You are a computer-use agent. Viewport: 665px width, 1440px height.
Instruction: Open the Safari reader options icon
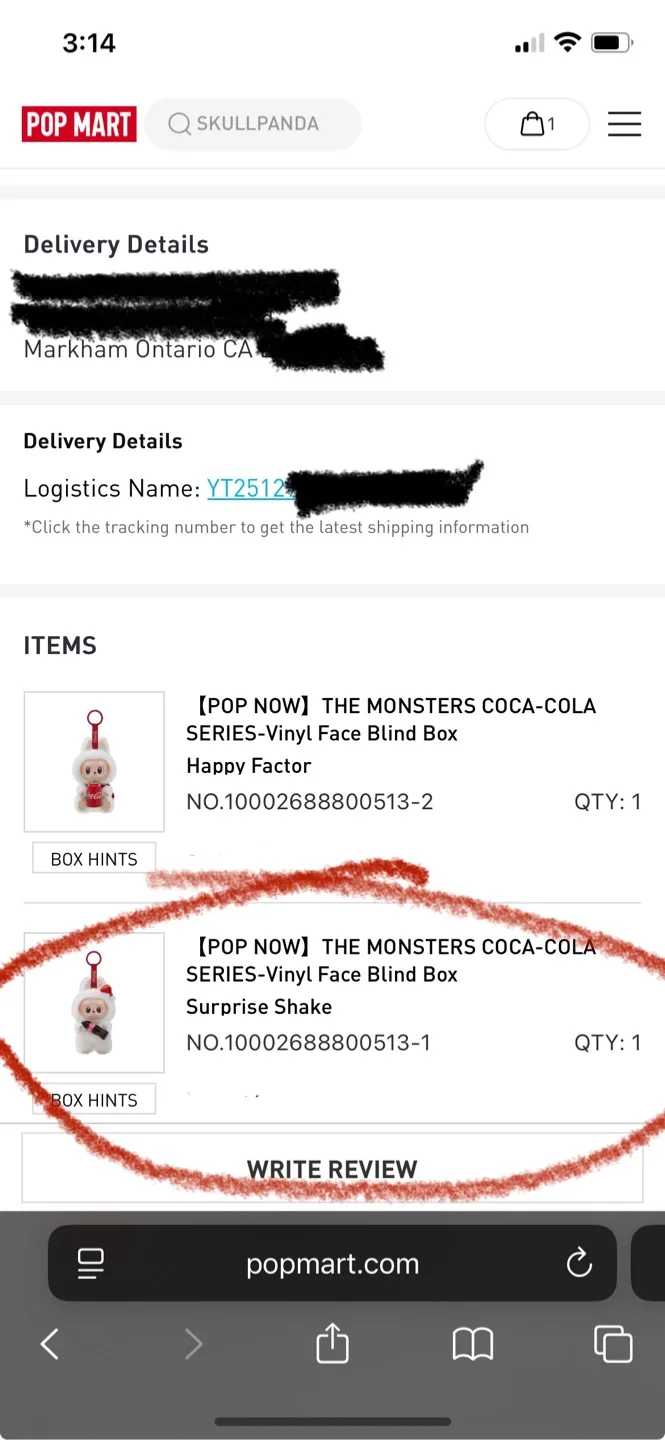pos(90,1263)
